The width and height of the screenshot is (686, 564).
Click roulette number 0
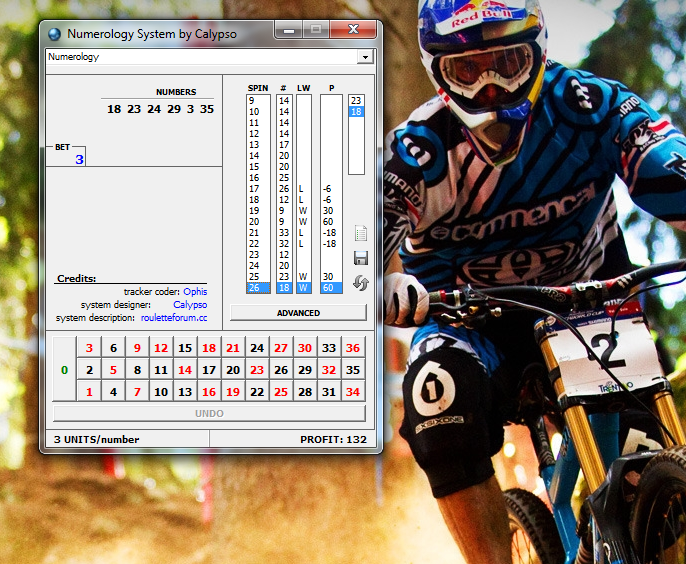pyautogui.click(x=64, y=370)
